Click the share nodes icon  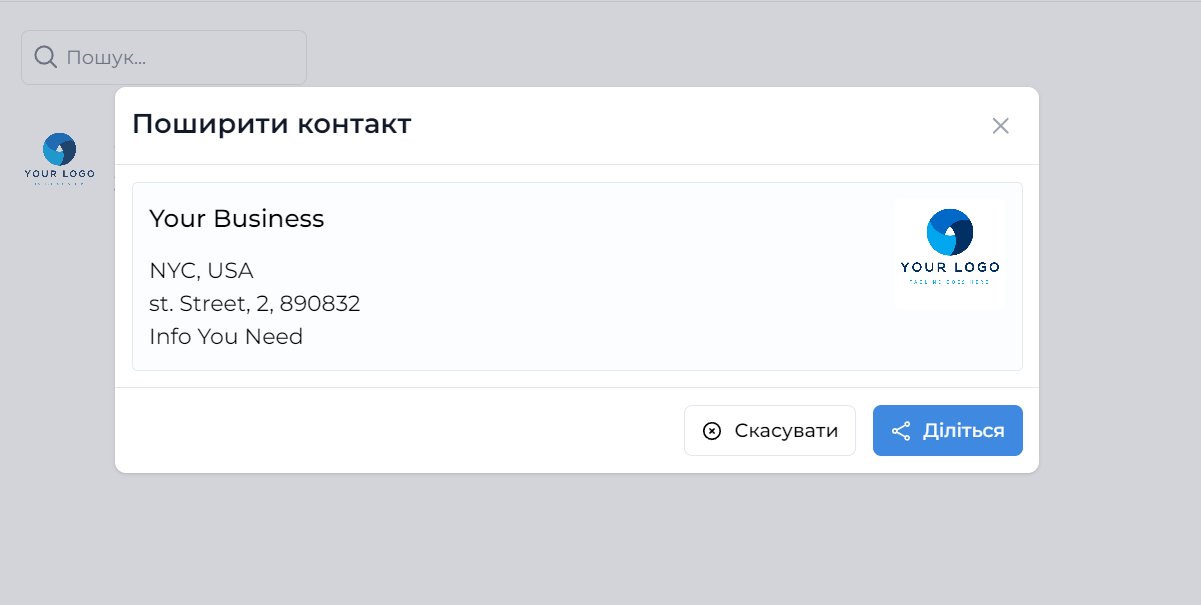pos(901,431)
